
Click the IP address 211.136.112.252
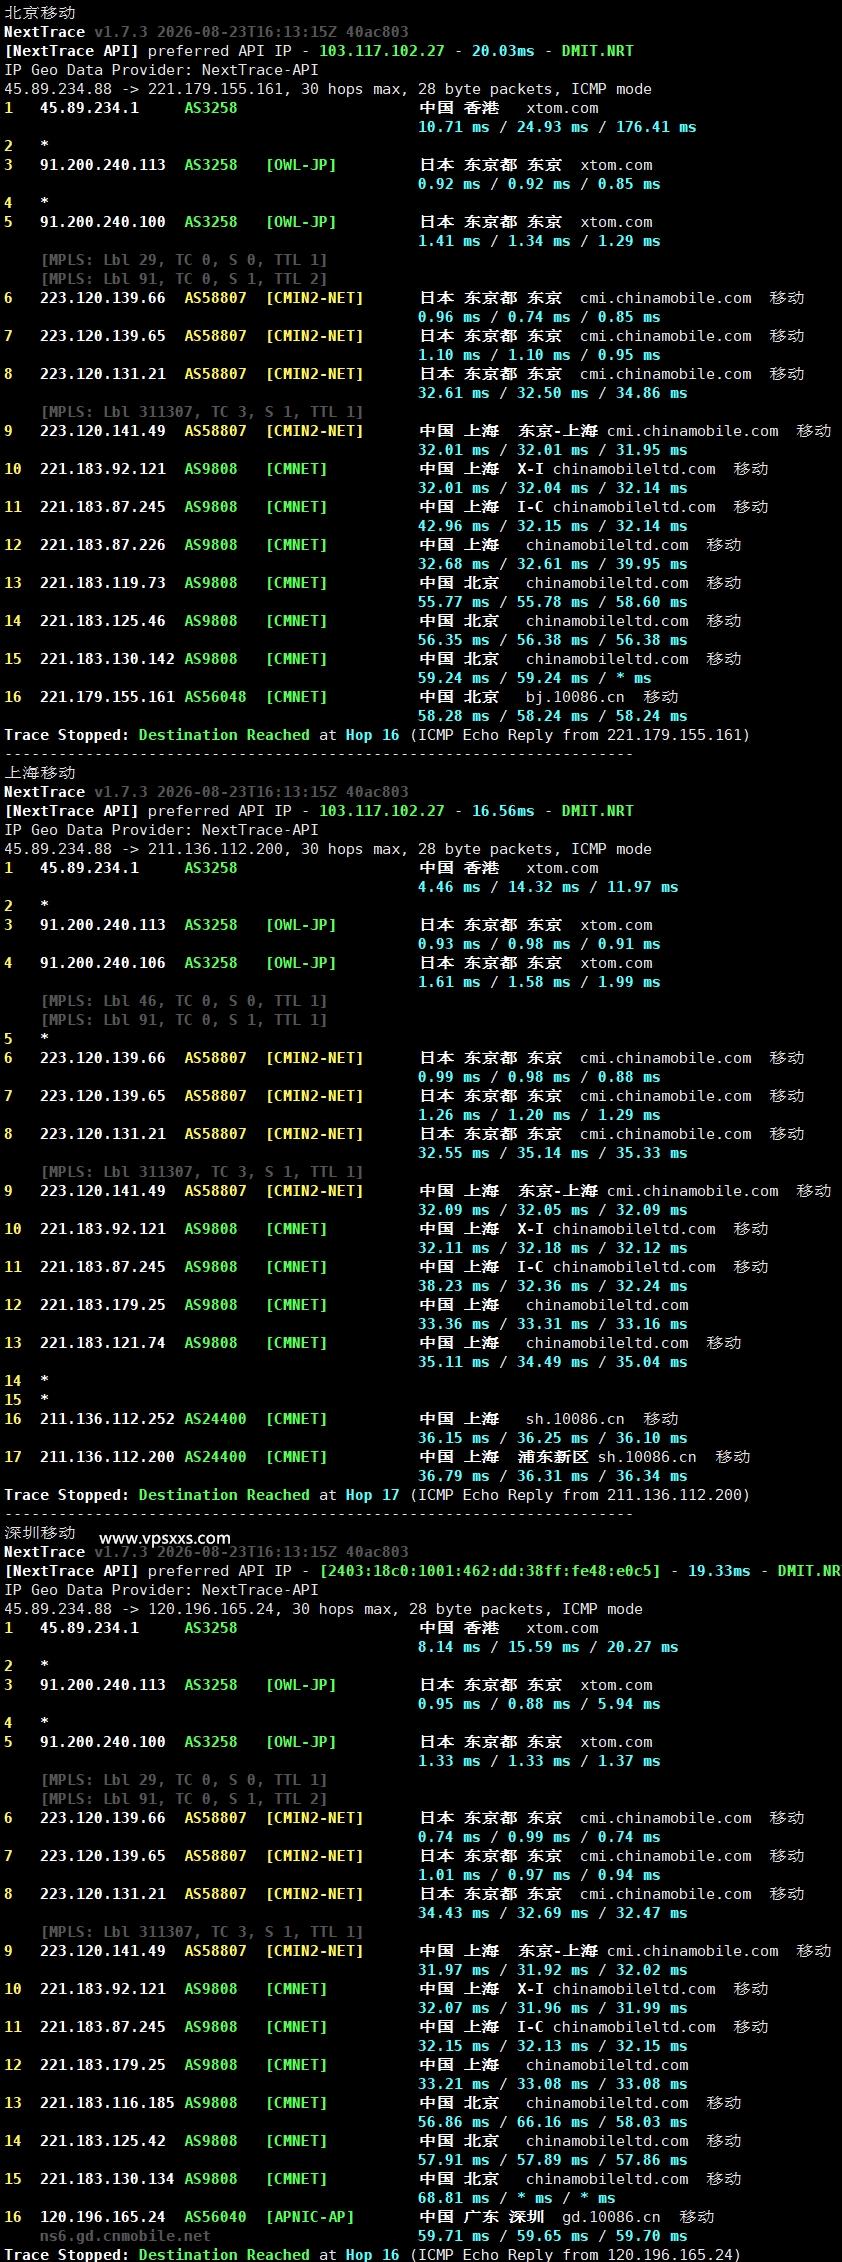click(x=107, y=1419)
